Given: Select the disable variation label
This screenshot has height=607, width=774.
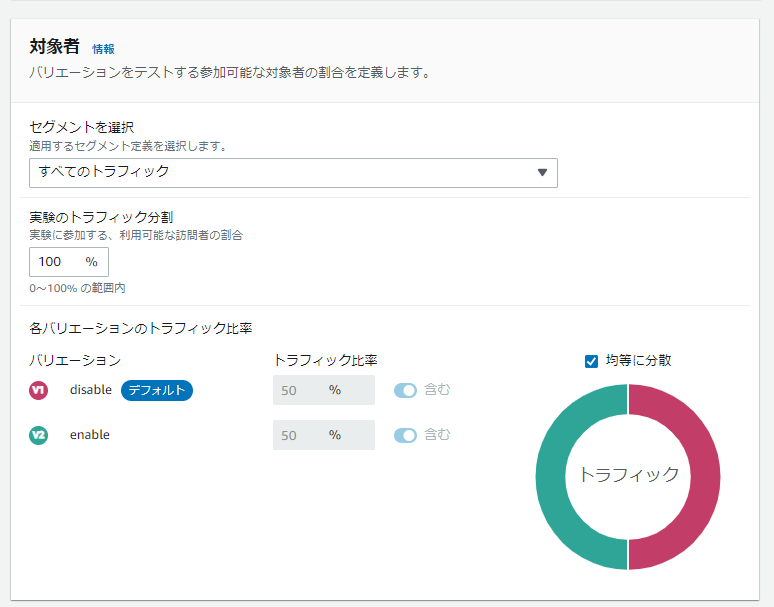Looking at the screenshot, I should point(90,390).
